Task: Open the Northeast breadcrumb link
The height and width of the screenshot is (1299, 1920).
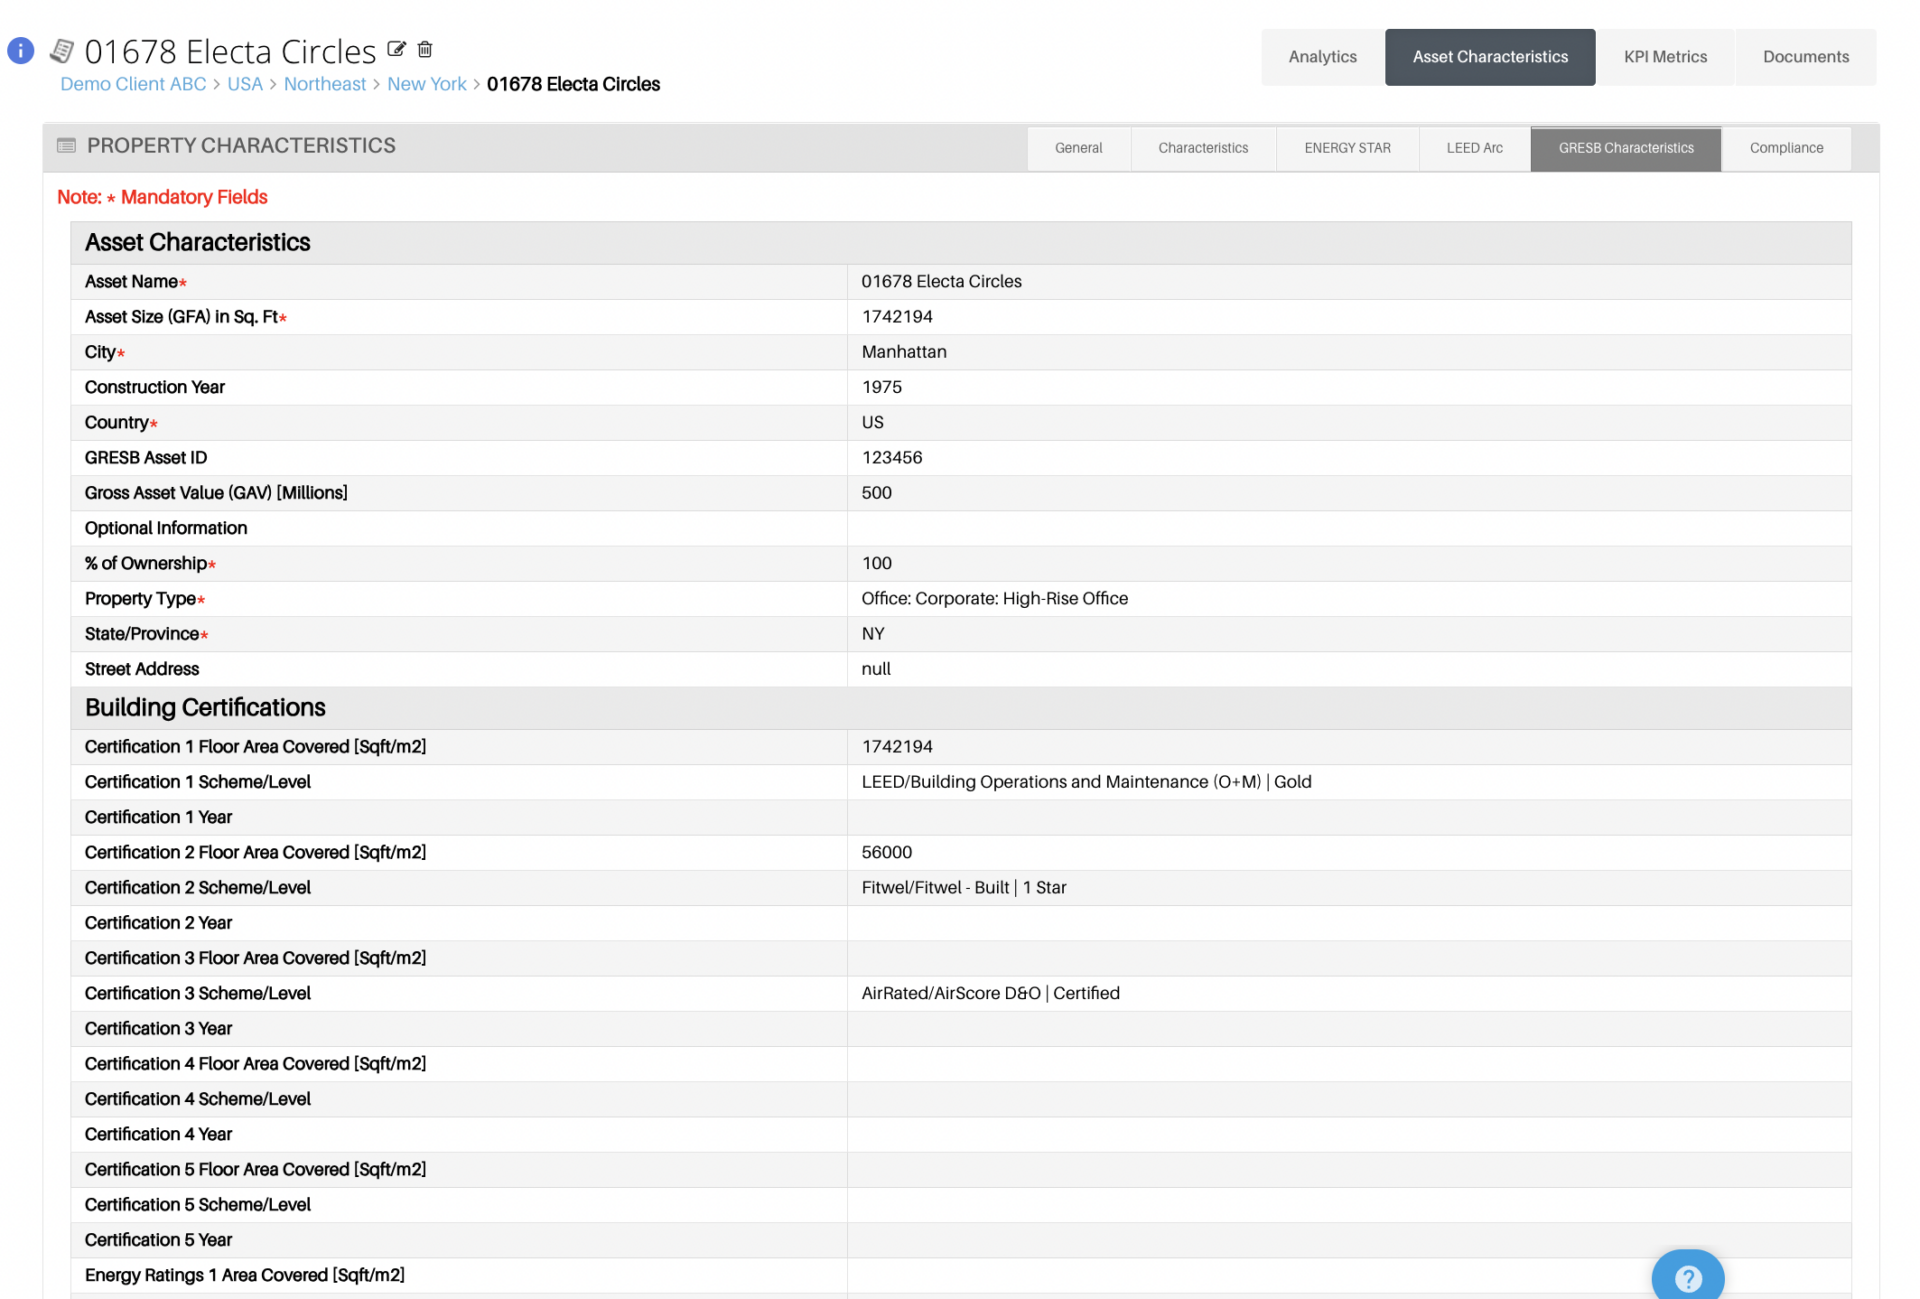Action: point(324,84)
